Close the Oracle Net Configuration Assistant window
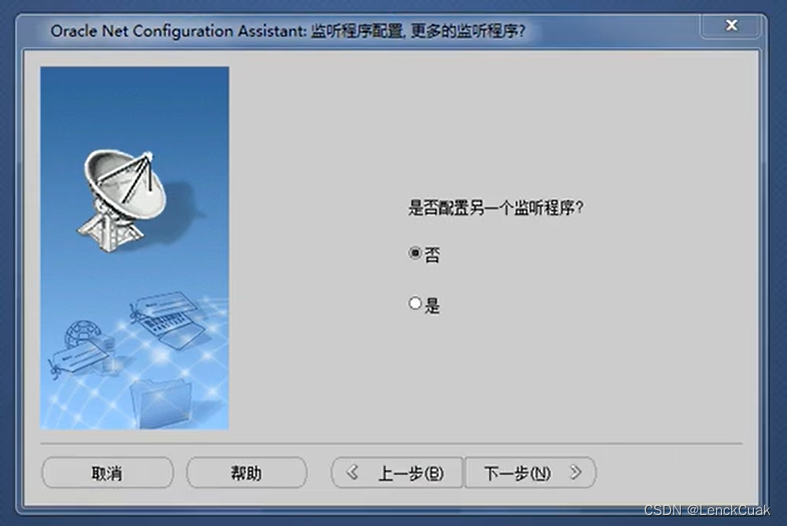Image resolution: width=787 pixels, height=526 pixels. tap(731, 25)
